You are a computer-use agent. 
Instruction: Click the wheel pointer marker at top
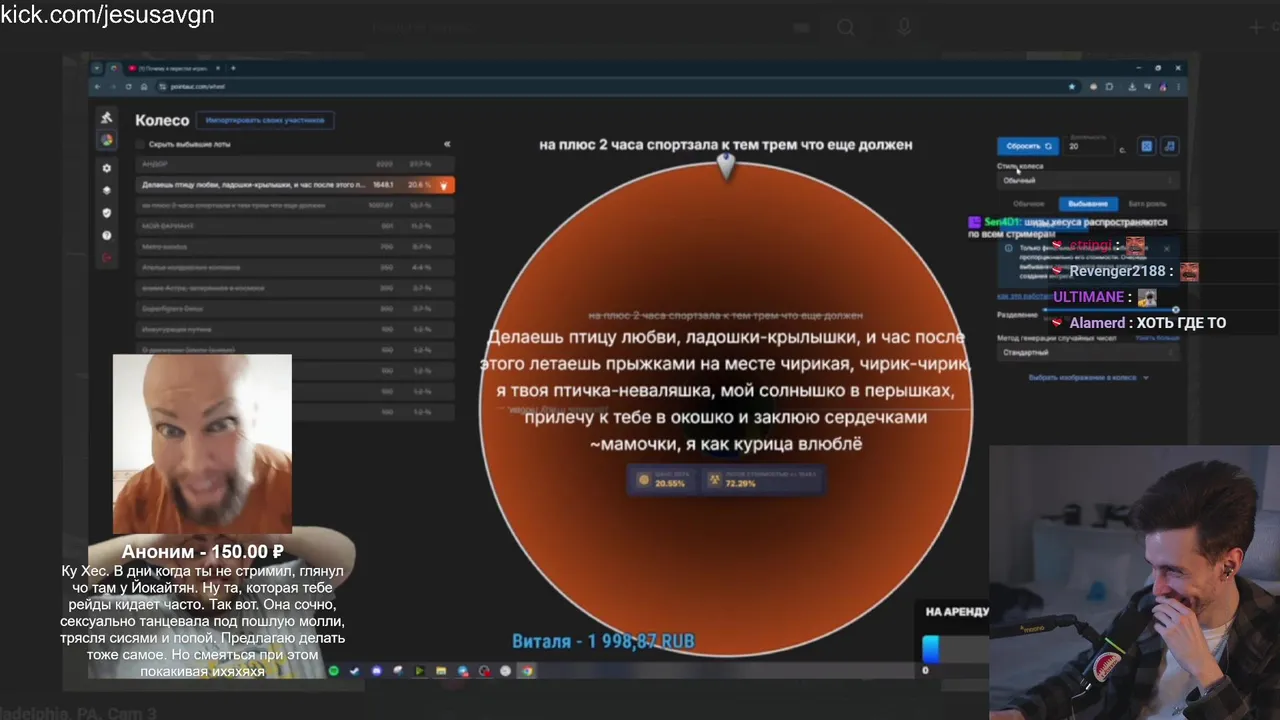click(x=726, y=167)
